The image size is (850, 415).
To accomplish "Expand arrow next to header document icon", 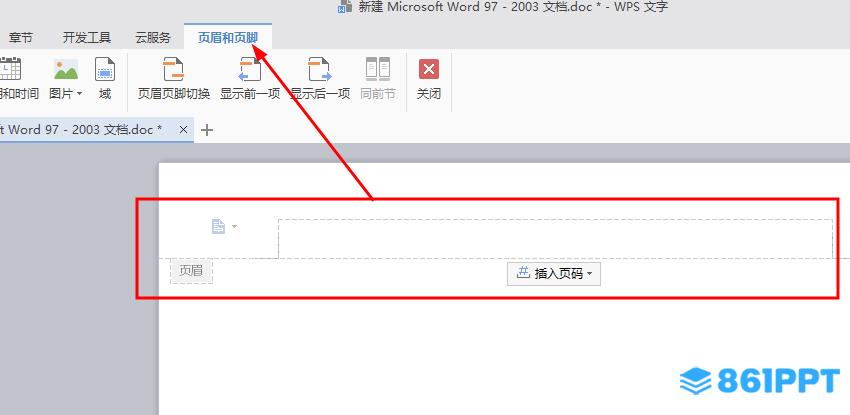I will point(235,226).
